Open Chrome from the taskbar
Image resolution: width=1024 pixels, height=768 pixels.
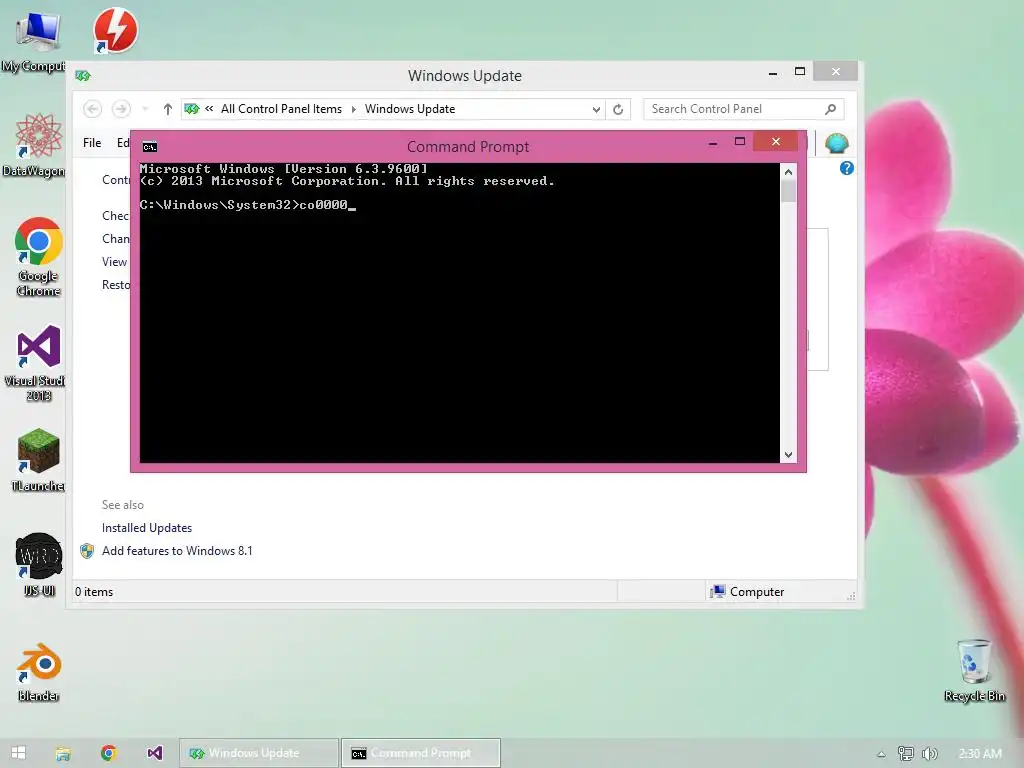[x=108, y=753]
